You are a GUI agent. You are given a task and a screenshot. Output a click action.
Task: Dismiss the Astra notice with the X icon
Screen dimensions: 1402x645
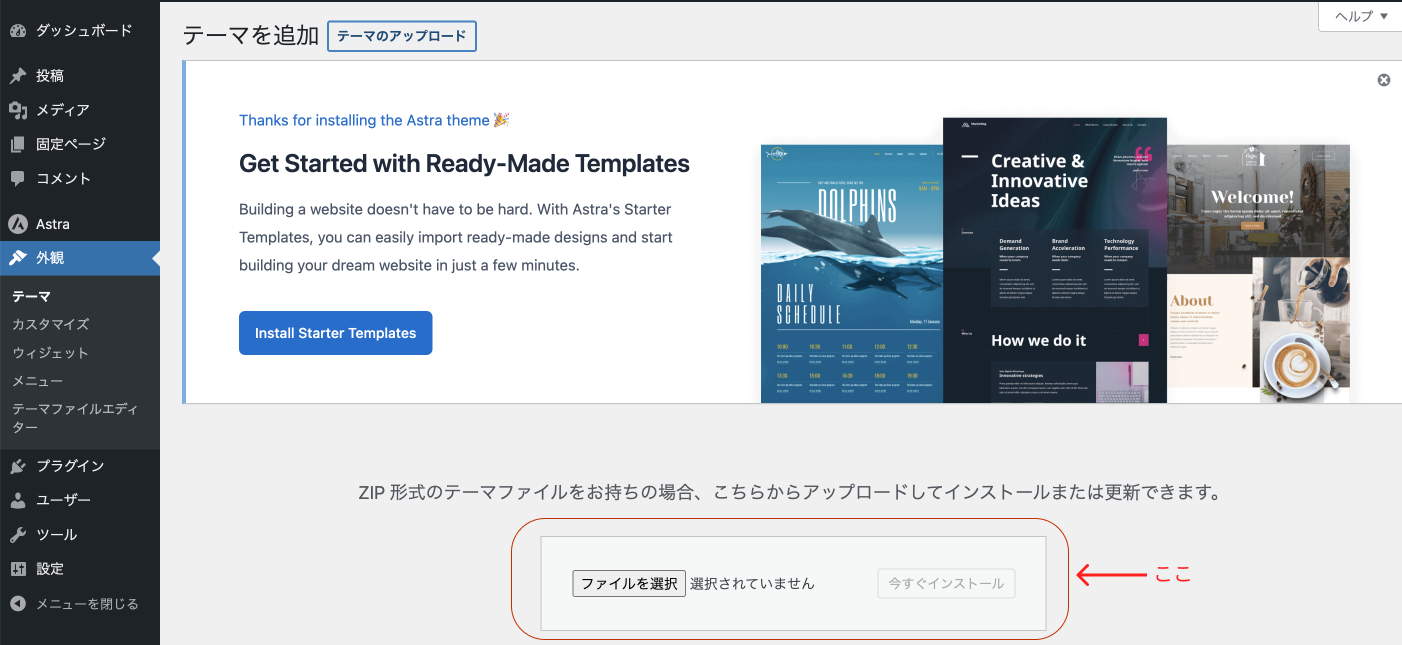(x=1384, y=80)
